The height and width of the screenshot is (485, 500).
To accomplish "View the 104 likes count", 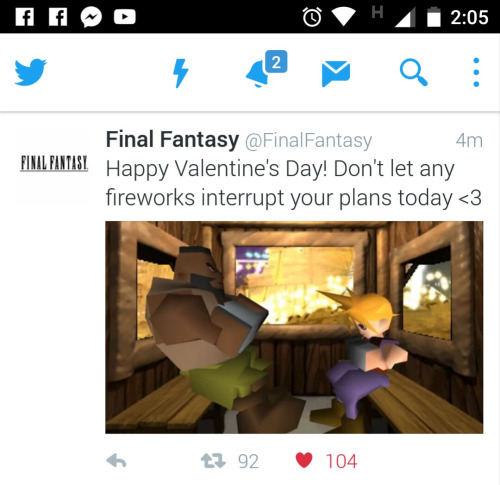I will pyautogui.click(x=341, y=461).
